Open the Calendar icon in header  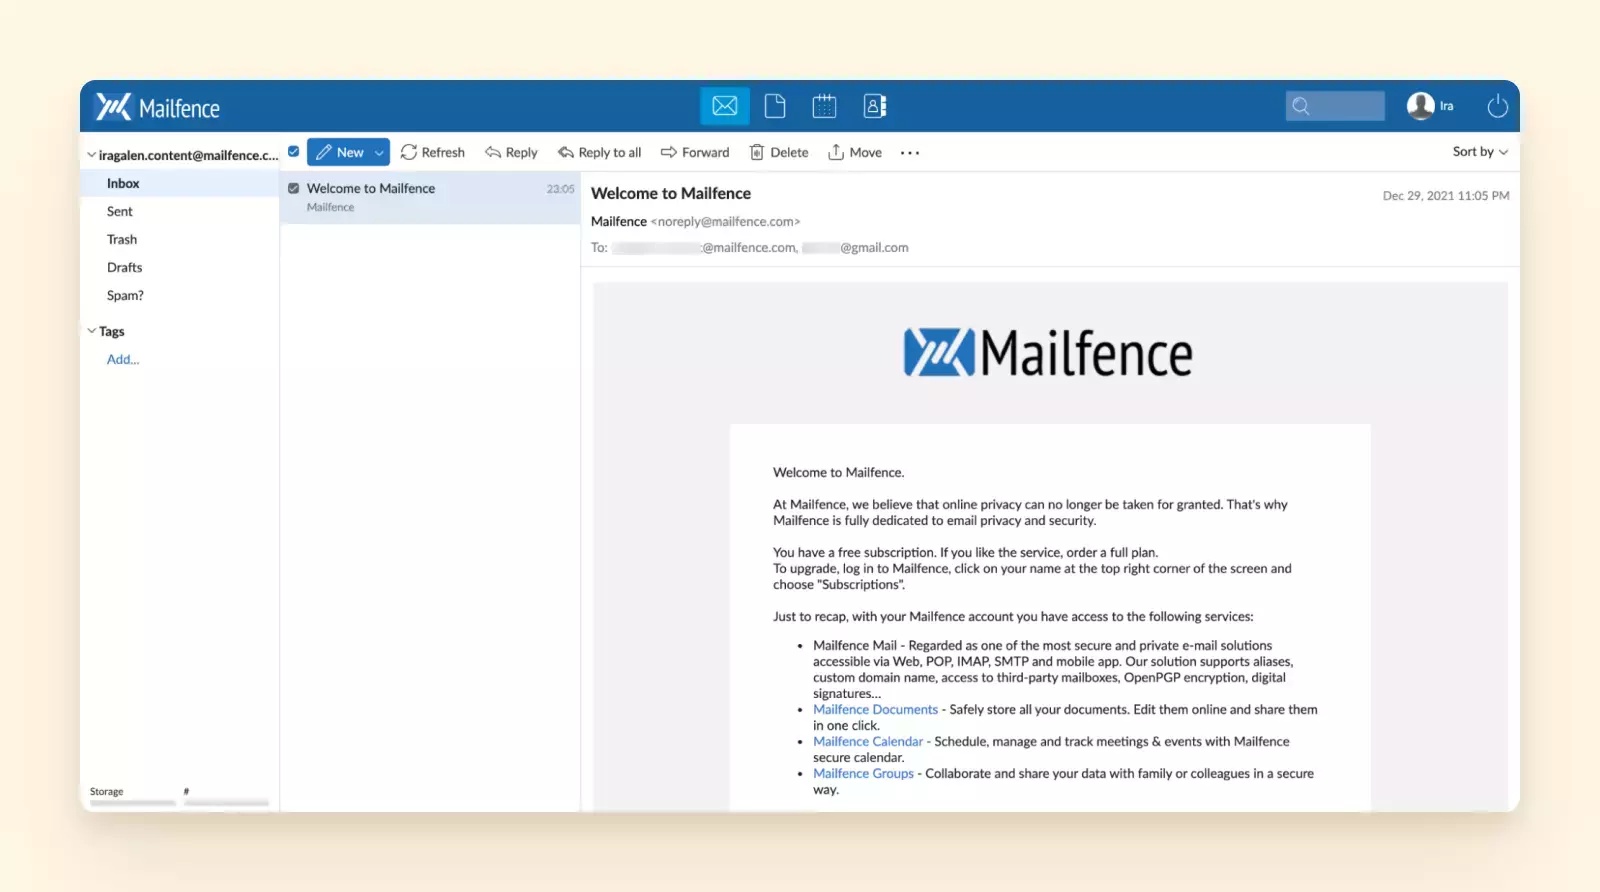coord(824,106)
